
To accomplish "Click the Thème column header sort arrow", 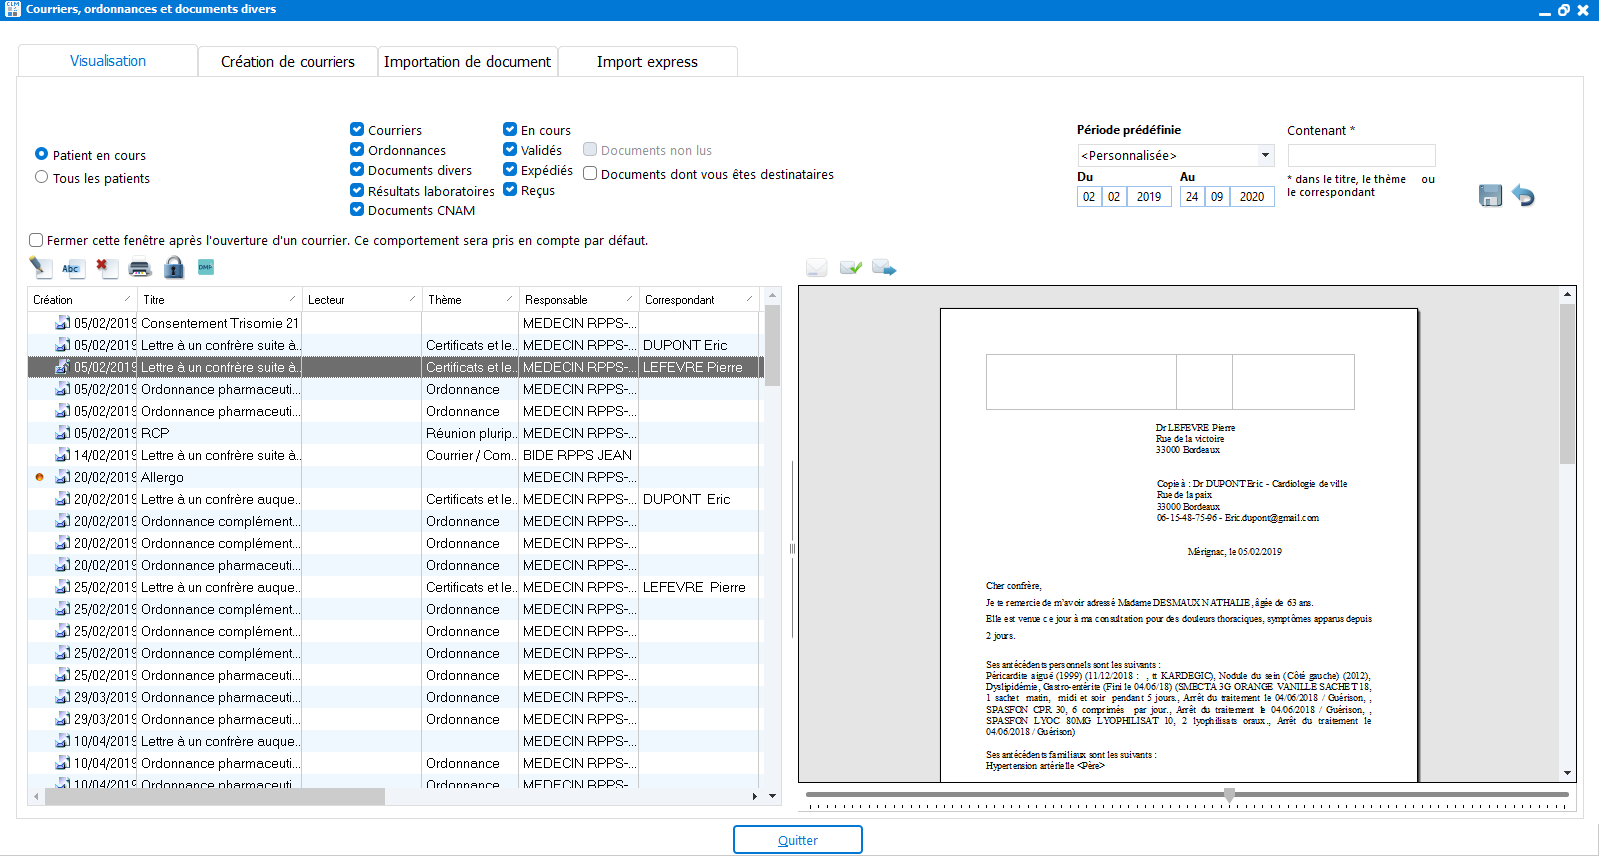I will (509, 299).
